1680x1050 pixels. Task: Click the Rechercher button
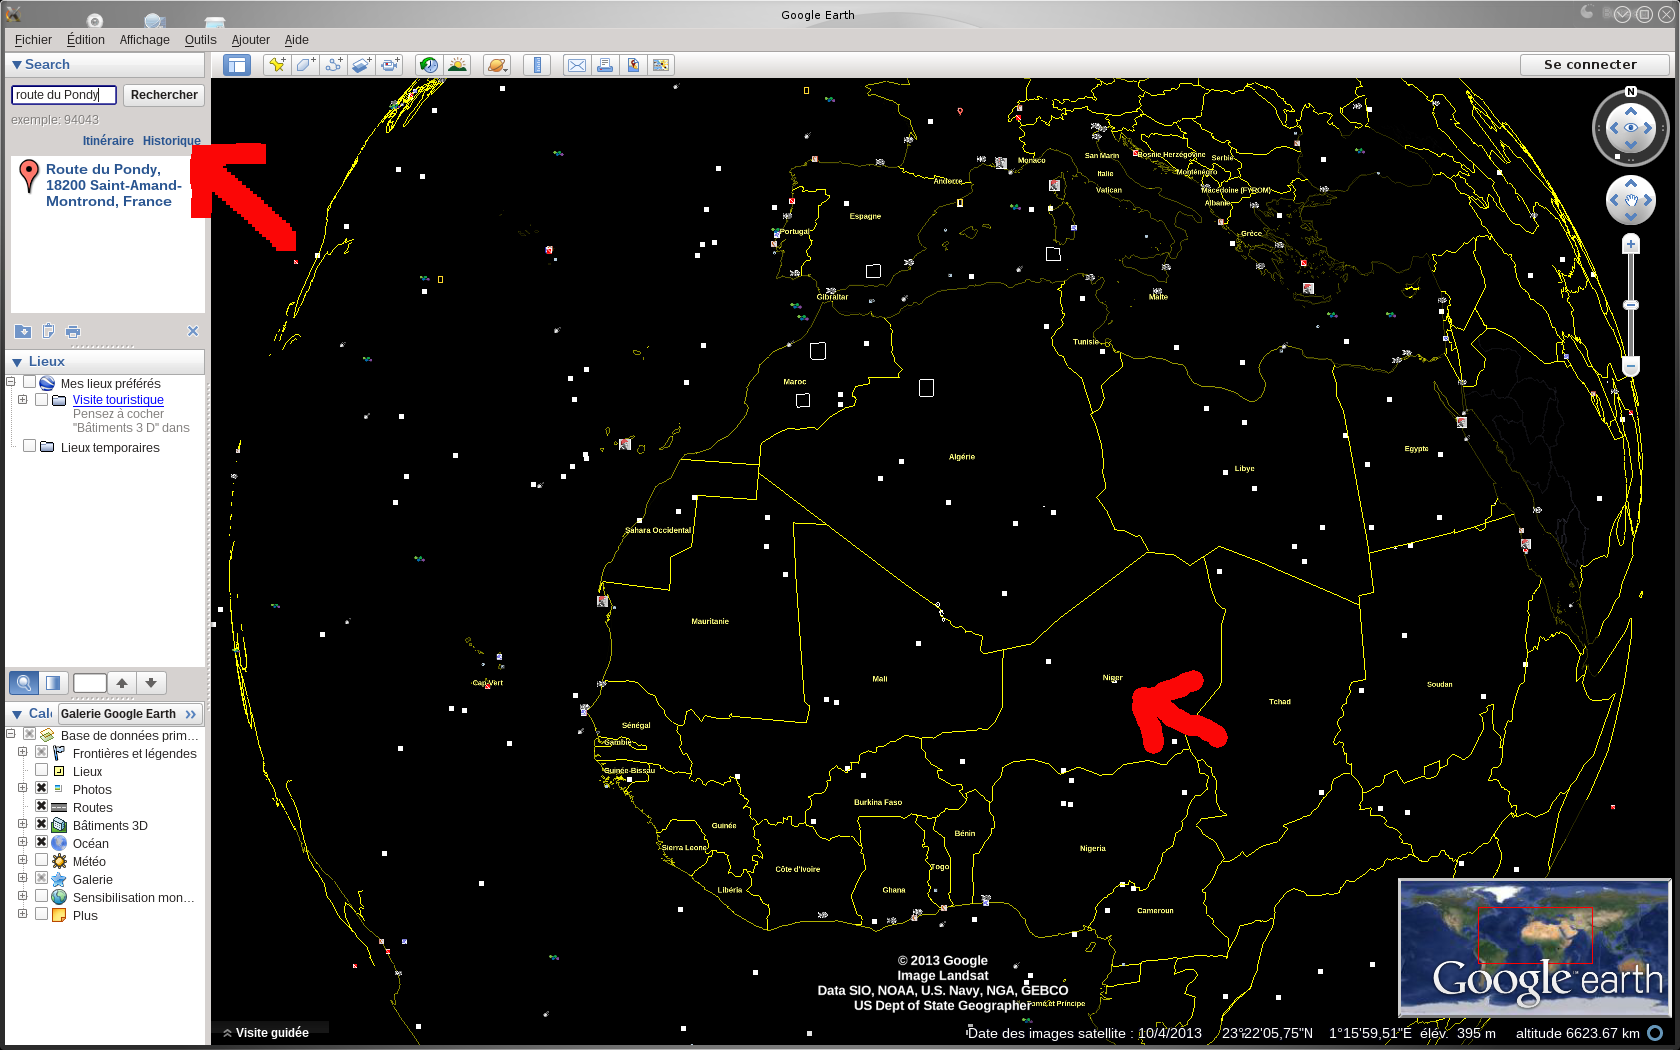pos(164,95)
